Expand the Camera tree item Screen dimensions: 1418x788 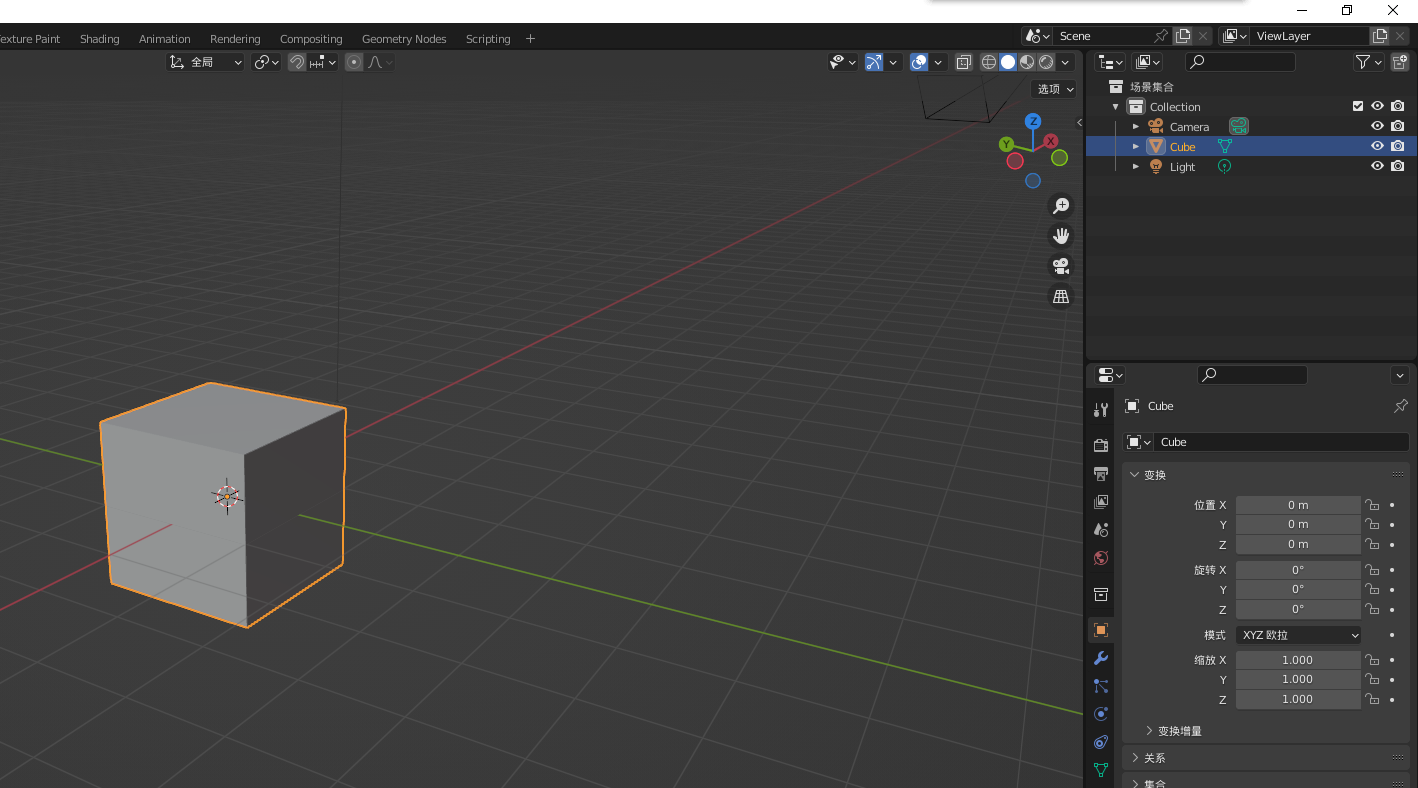coord(1135,127)
